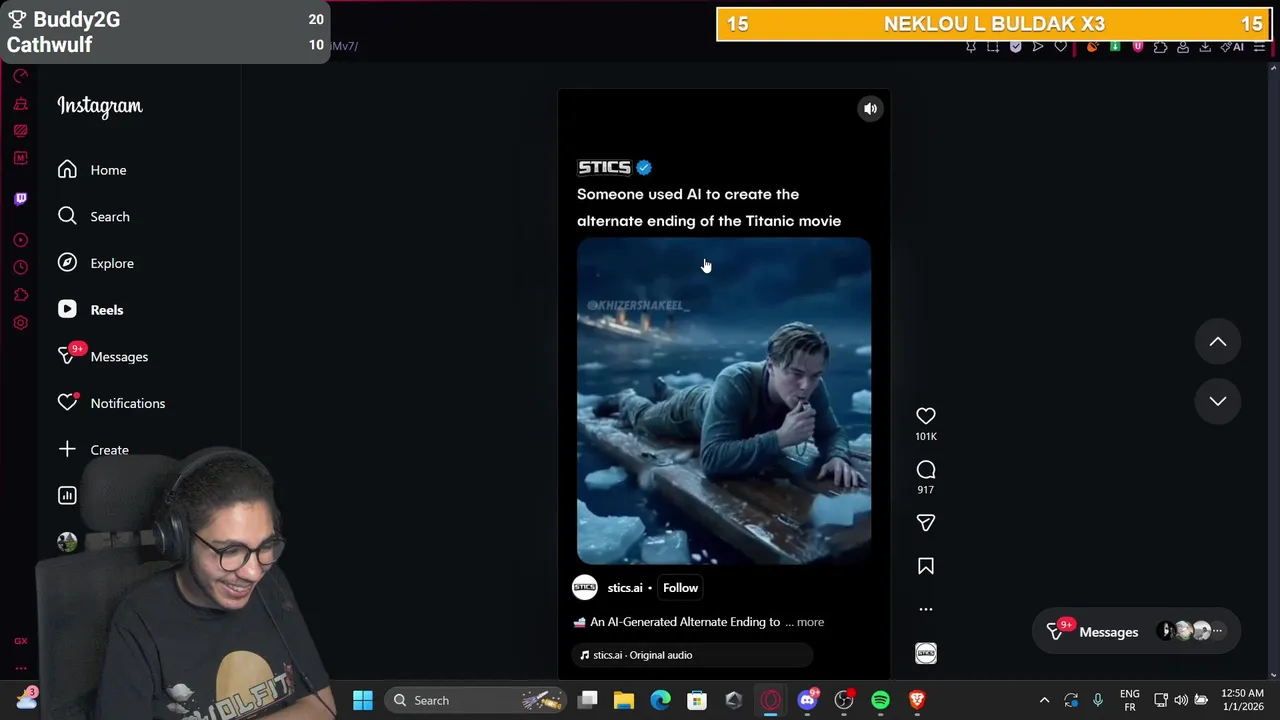Save reel with bookmark icon

926,567
